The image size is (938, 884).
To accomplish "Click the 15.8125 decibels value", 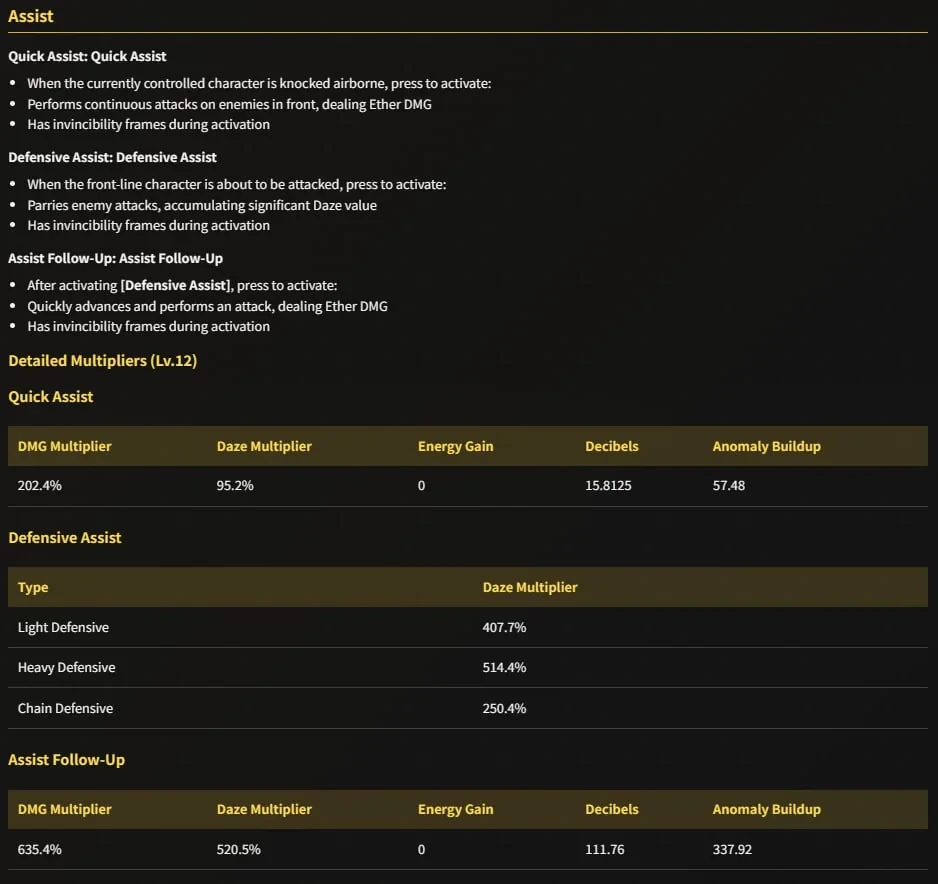I will point(608,486).
